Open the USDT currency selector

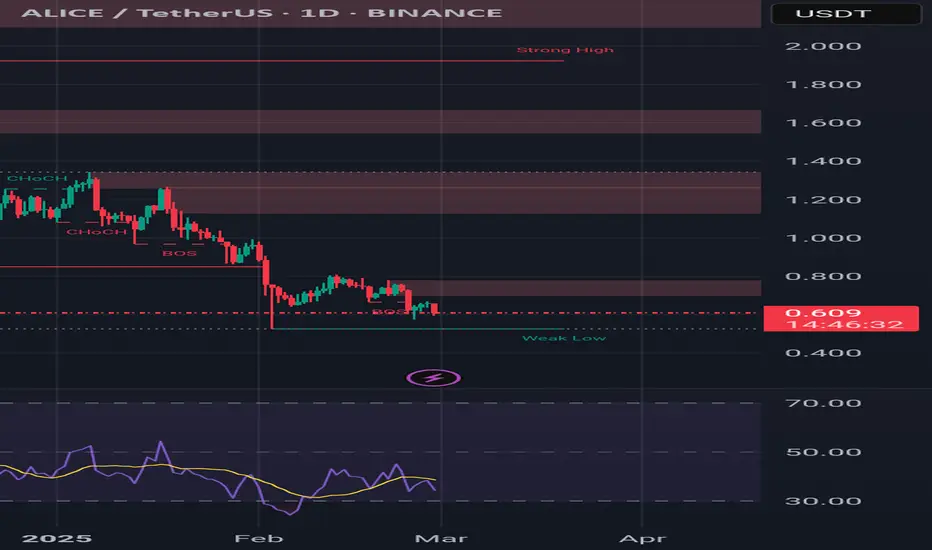846,13
